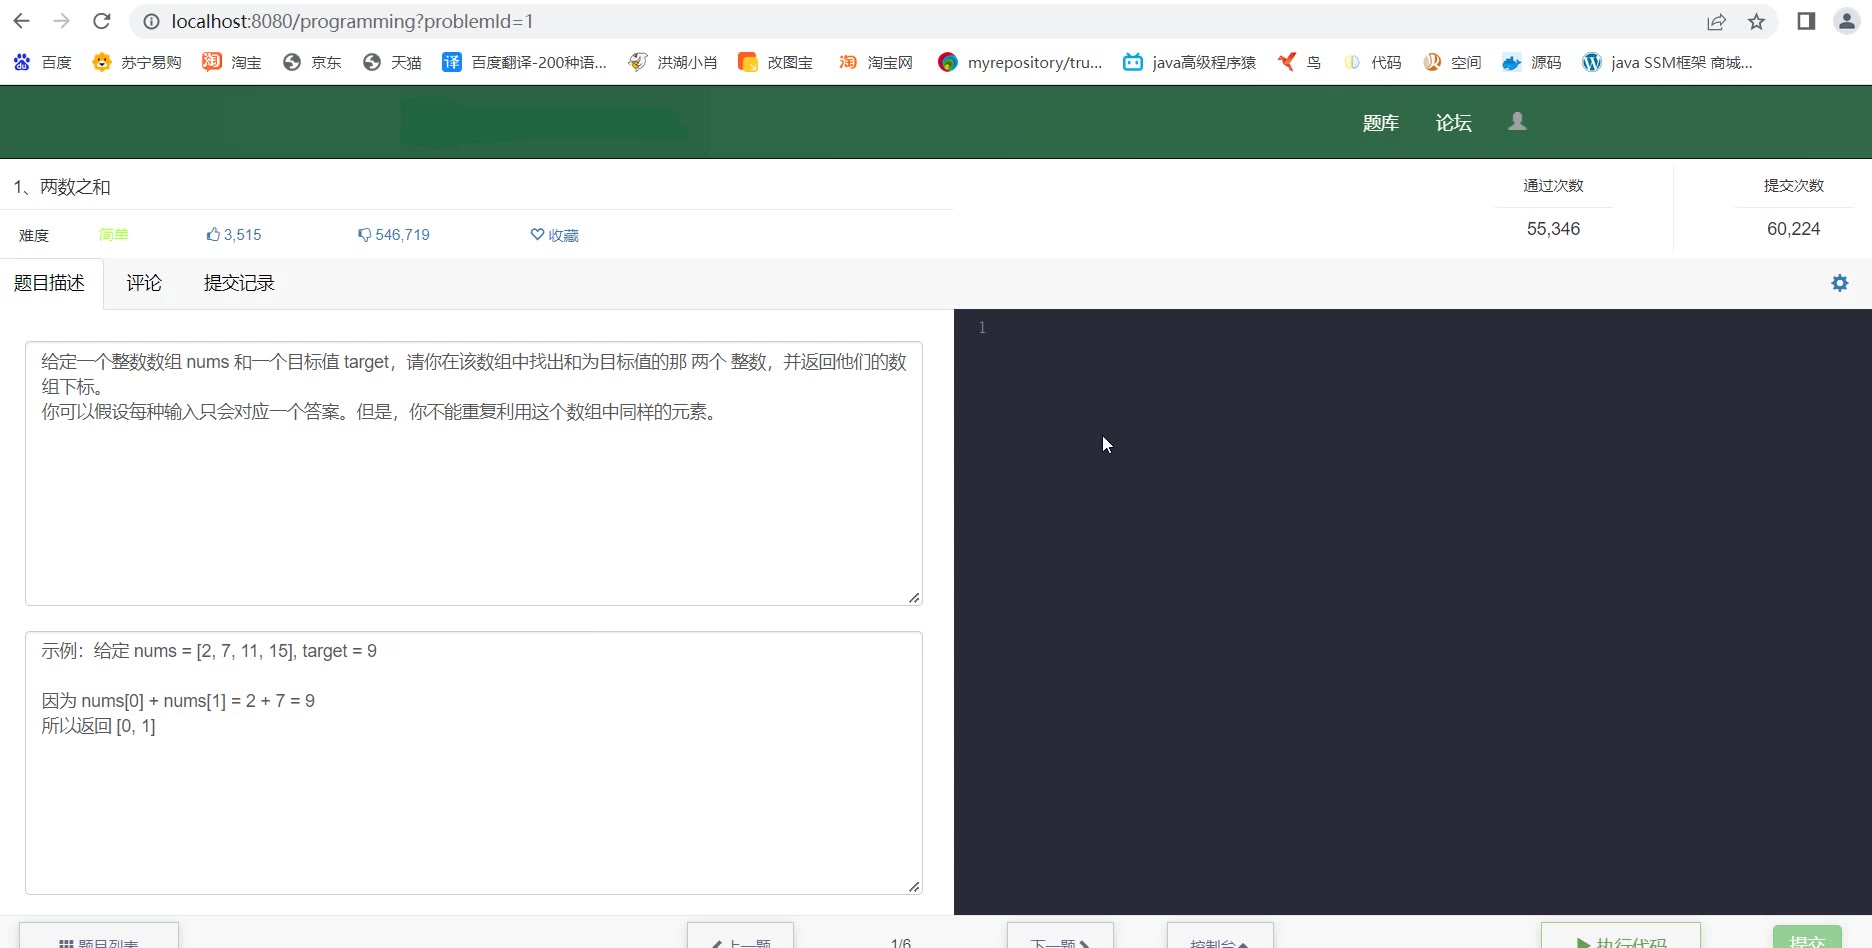The width and height of the screenshot is (1872, 948).
Task: Open the 源码 bookmark
Action: click(1532, 62)
